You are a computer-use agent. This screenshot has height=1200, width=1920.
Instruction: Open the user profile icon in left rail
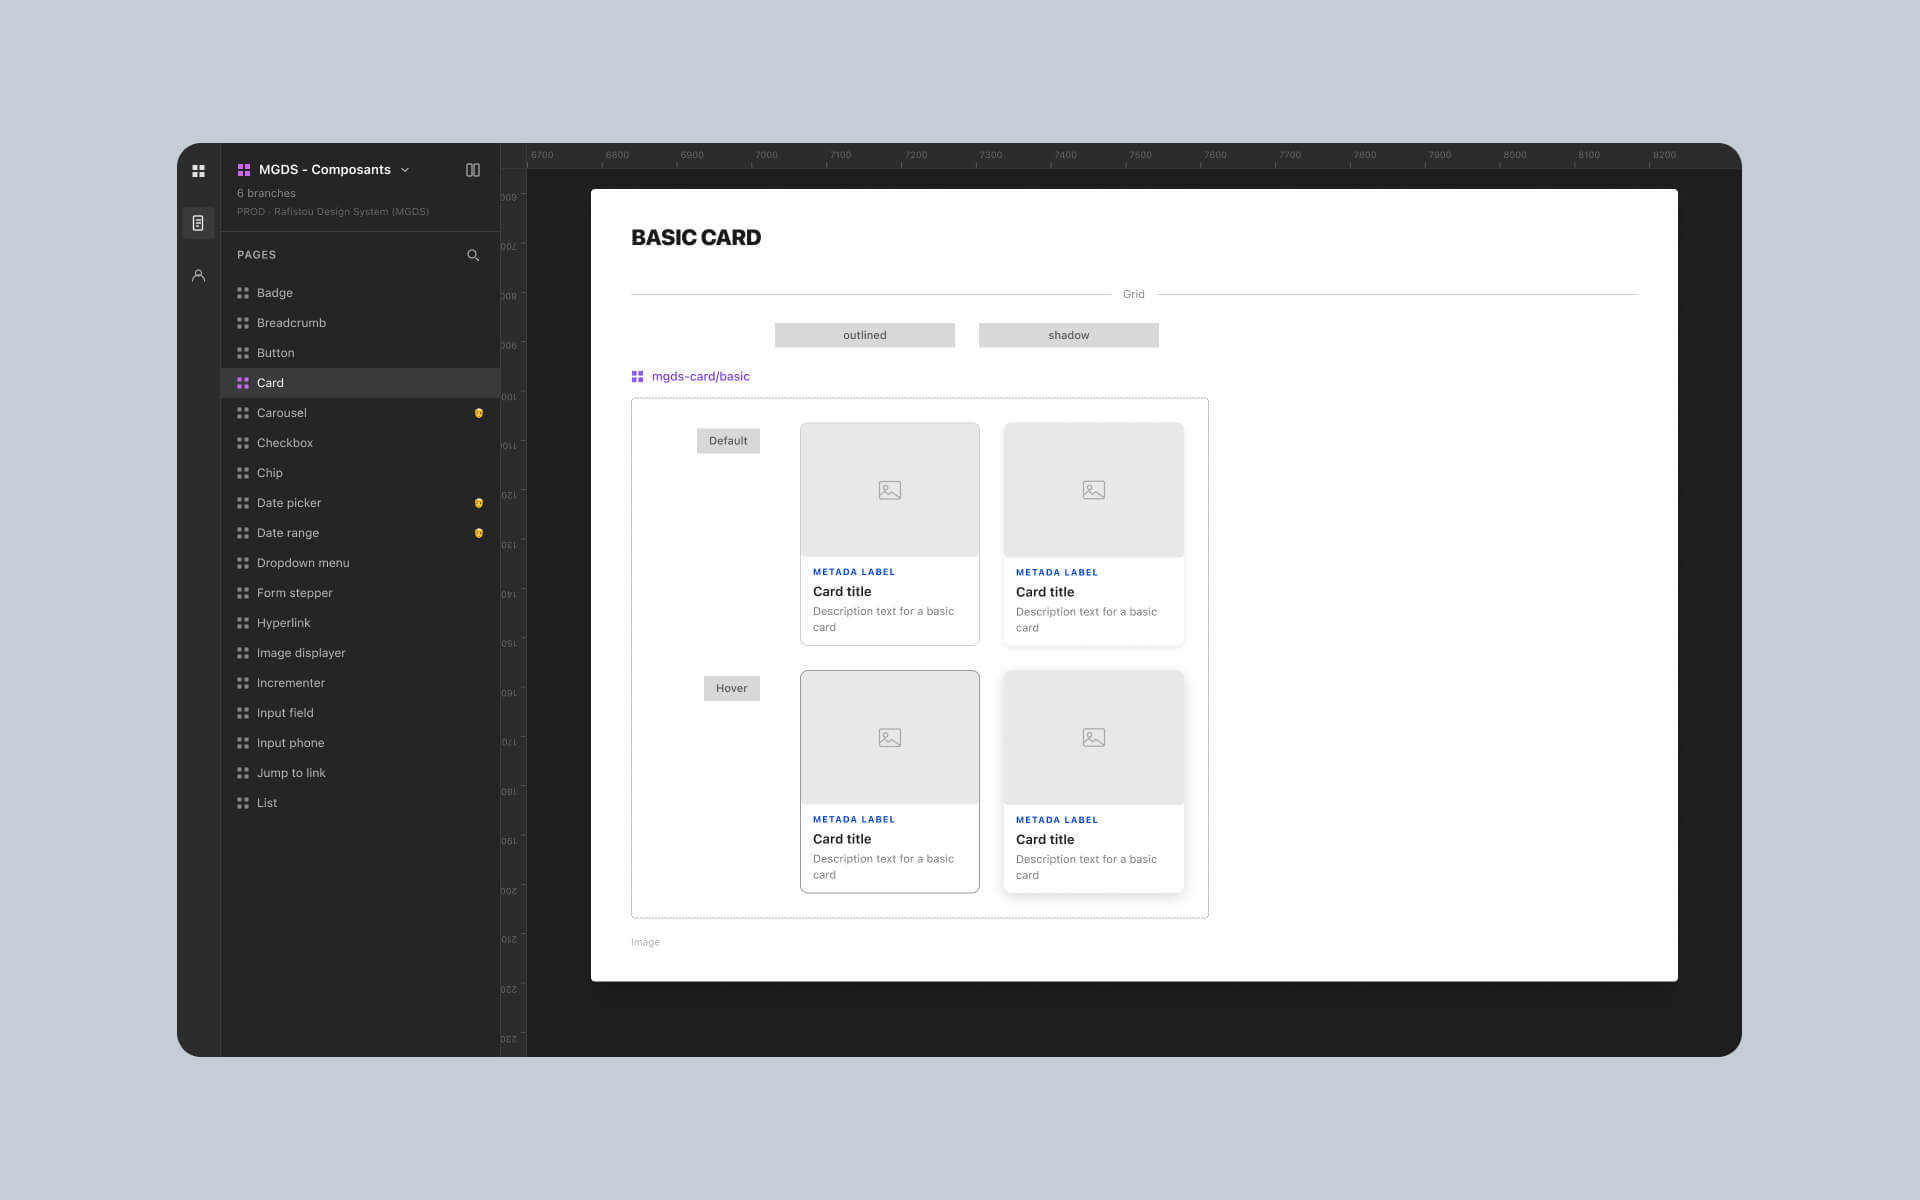coord(198,275)
